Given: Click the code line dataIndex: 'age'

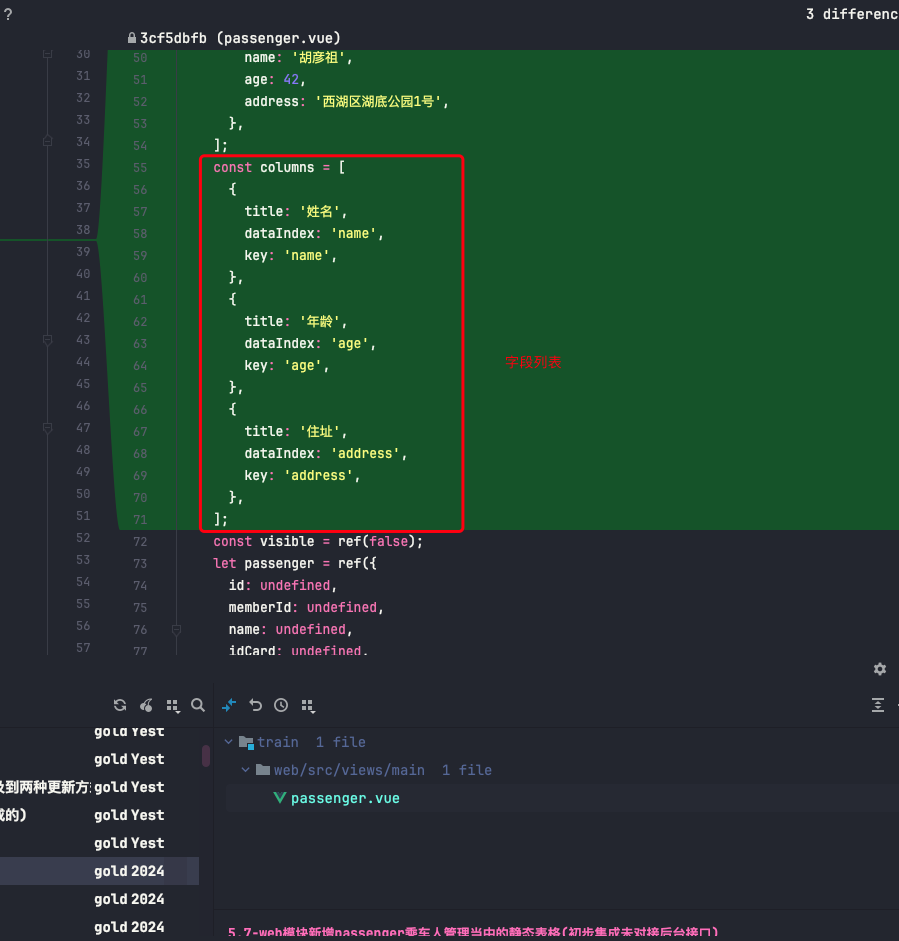Looking at the screenshot, I should 310,343.
